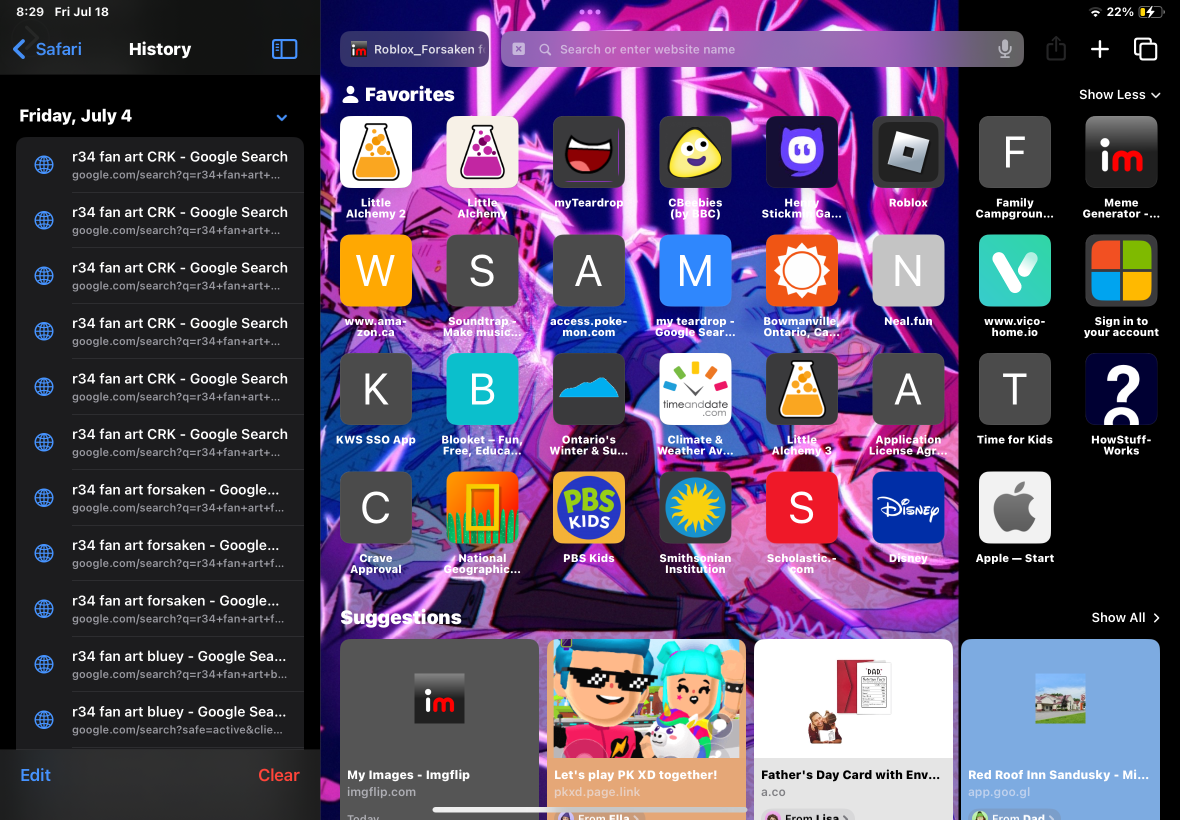Open the Let's play PK XD together suggestion
This screenshot has width=1180, height=820.
click(x=646, y=729)
